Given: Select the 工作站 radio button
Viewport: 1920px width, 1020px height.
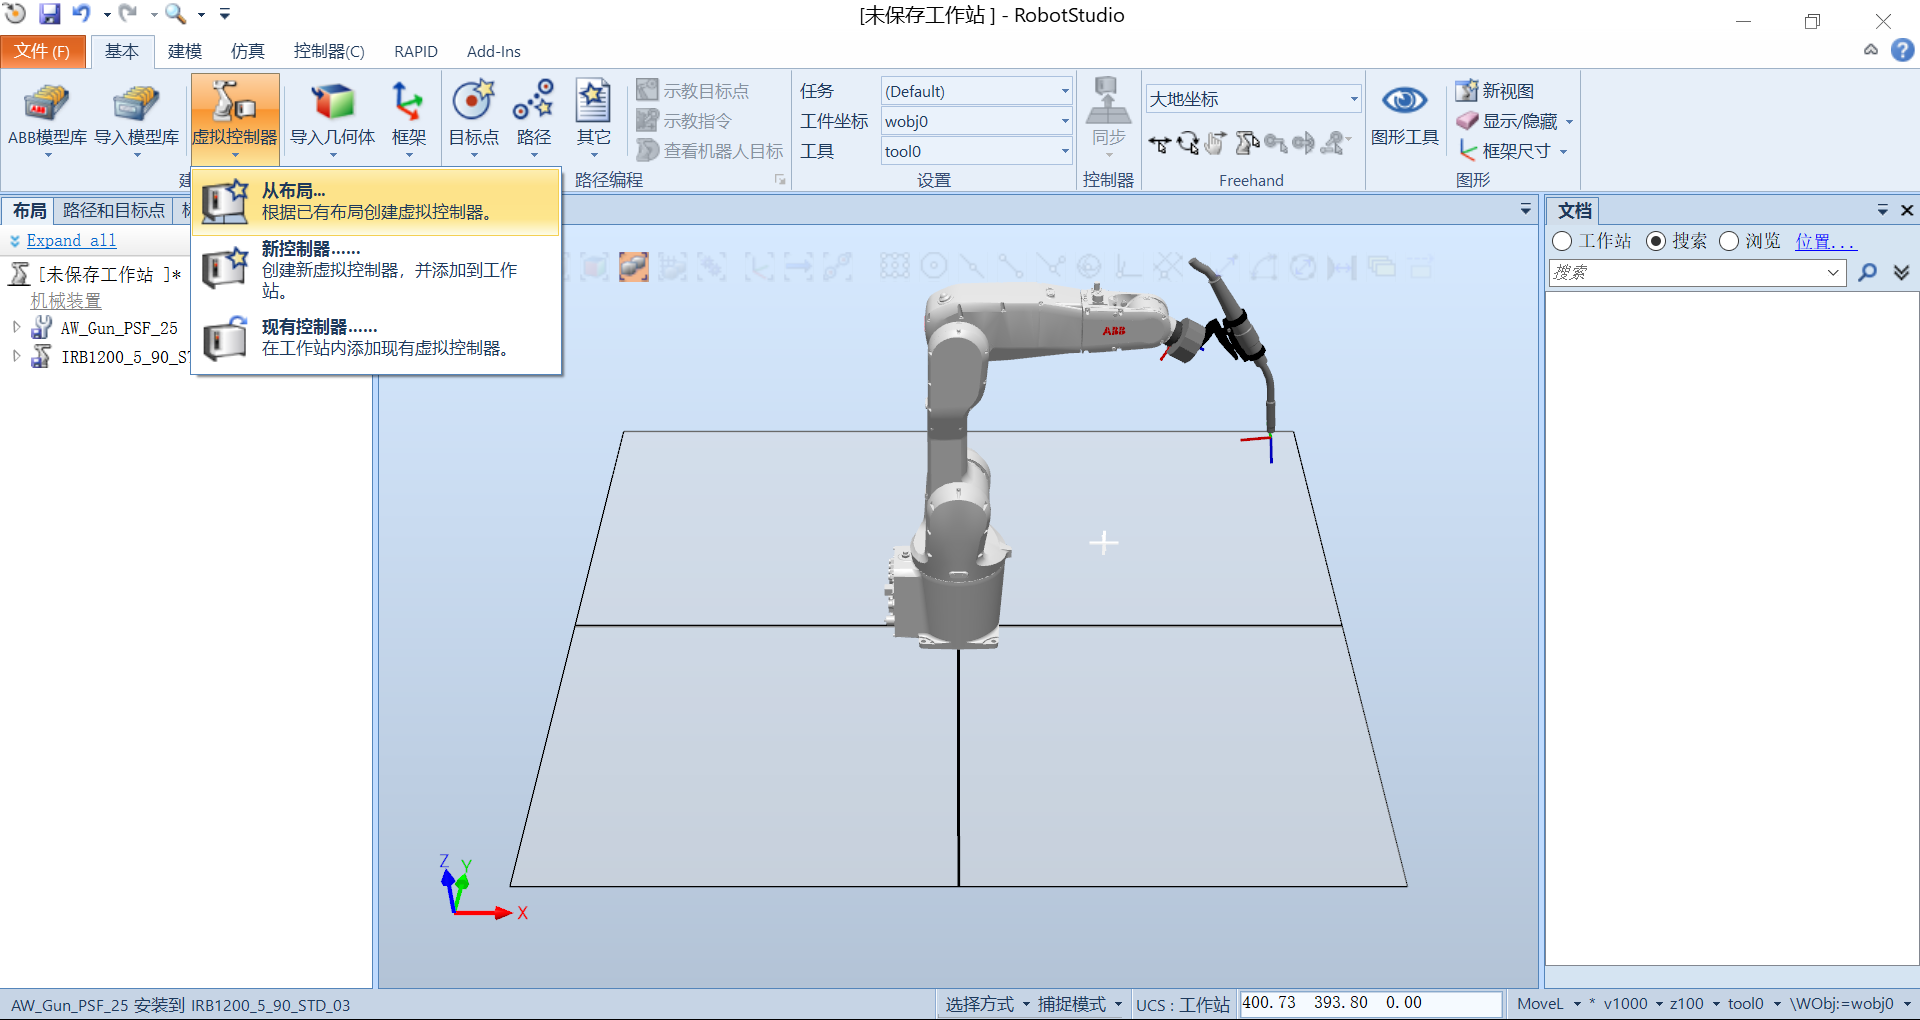Looking at the screenshot, I should (1562, 241).
